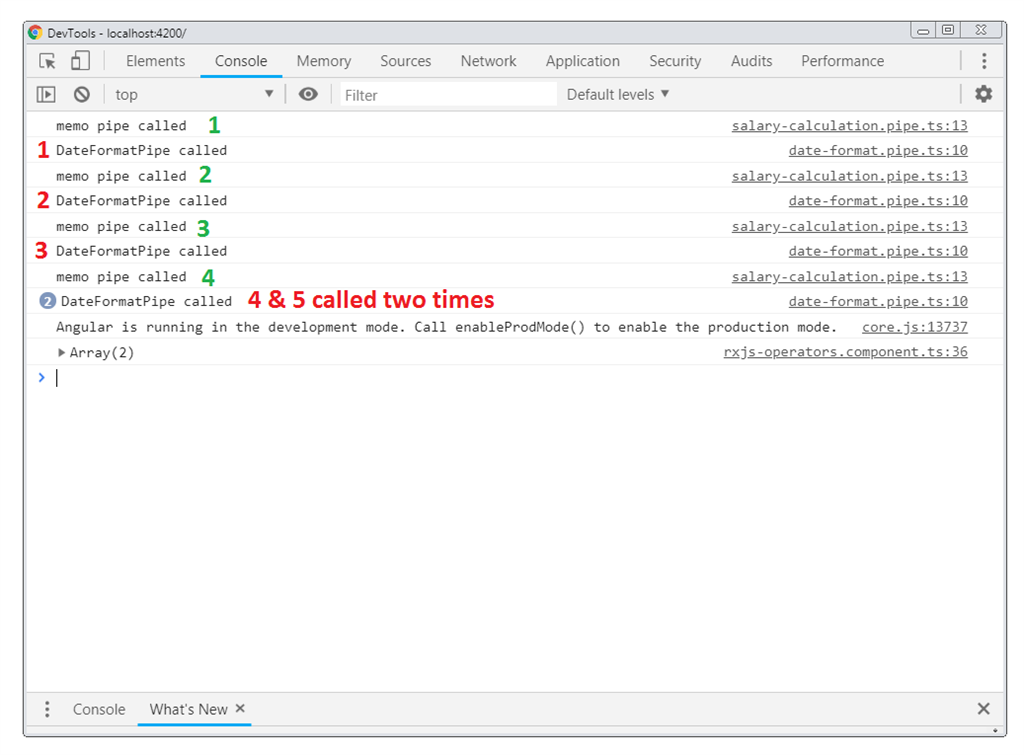1024x755 pixels.
Task: Clear the console with the no-entry icon
Action: tap(81, 94)
